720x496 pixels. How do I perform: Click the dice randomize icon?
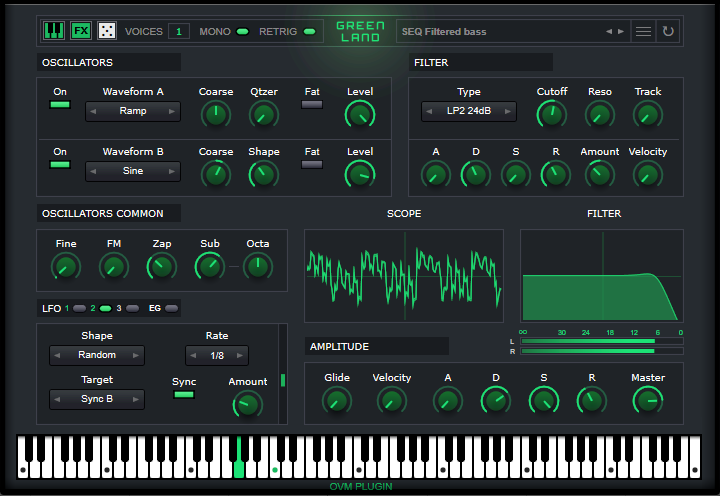coord(107,31)
